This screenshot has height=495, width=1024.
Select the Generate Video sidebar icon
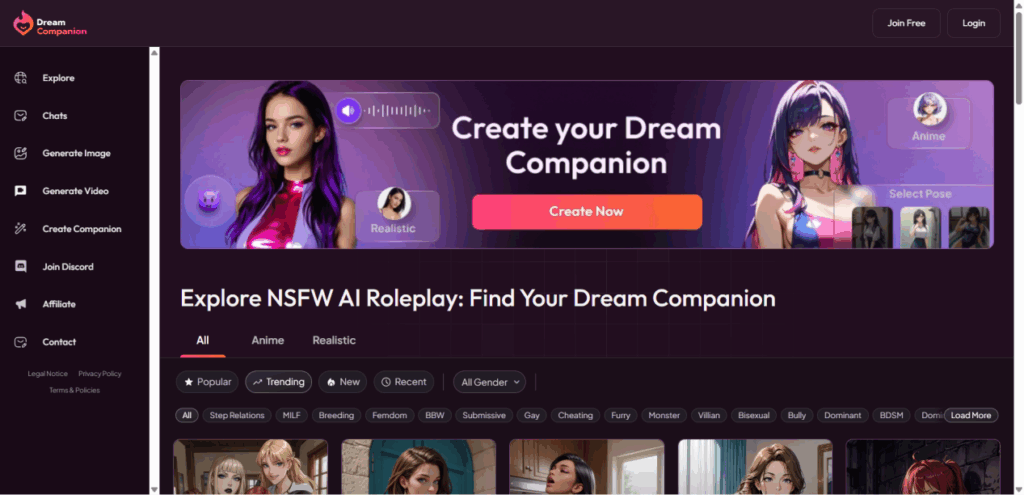pos(21,191)
